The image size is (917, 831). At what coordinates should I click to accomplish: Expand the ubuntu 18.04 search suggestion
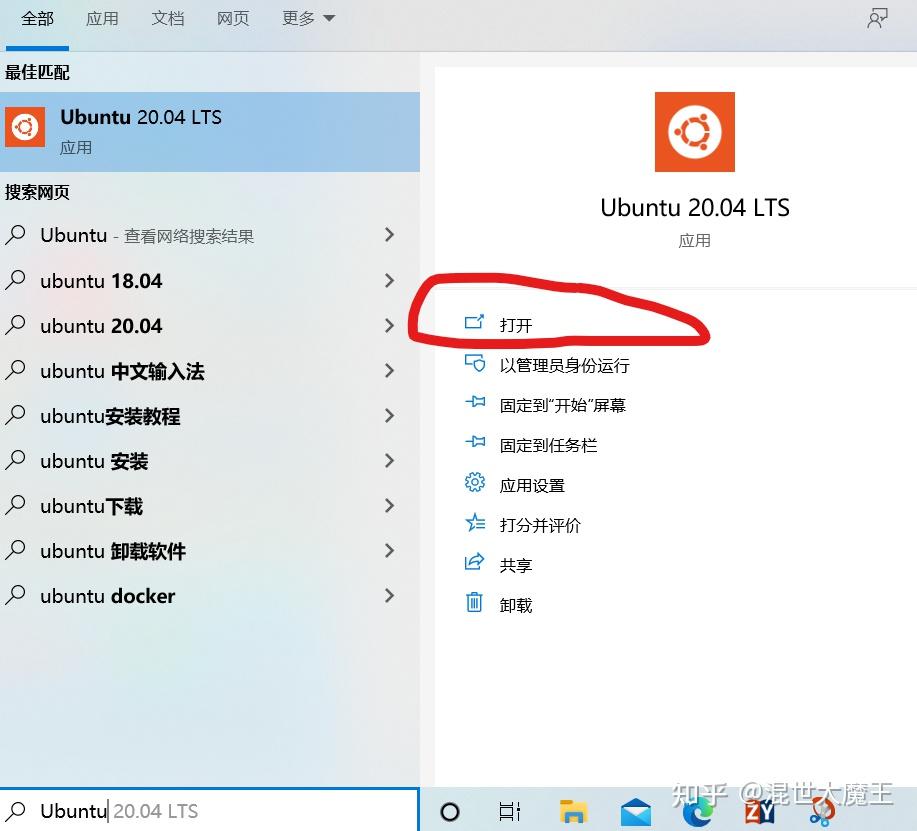[x=389, y=280]
